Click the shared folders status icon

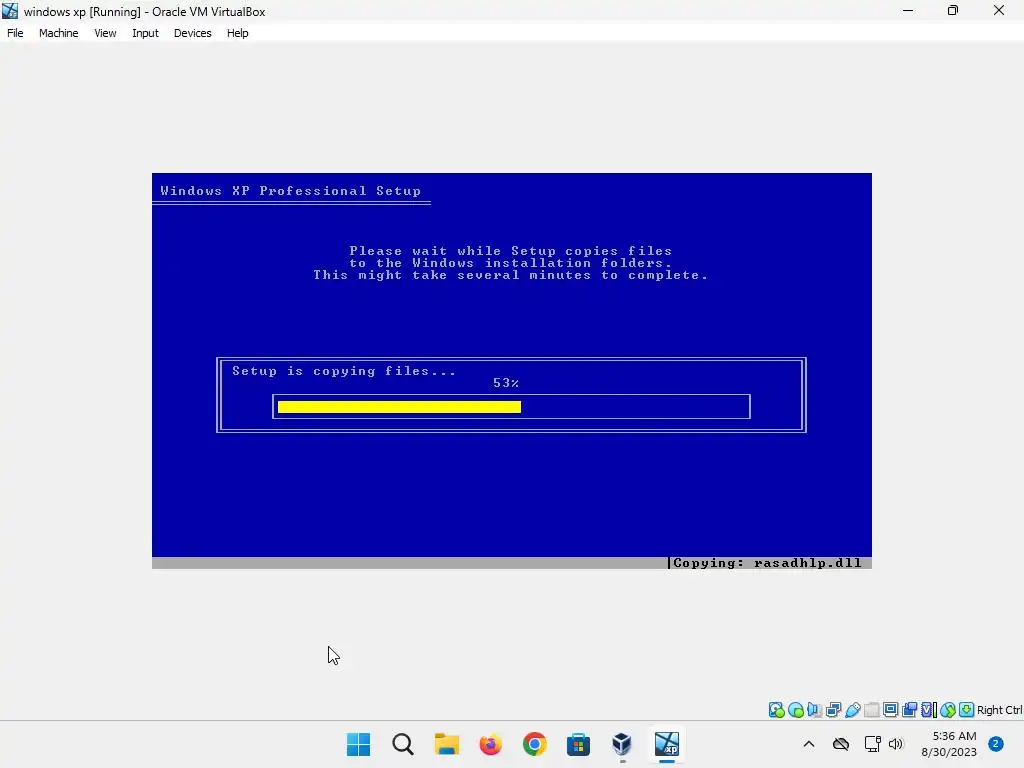(872, 710)
